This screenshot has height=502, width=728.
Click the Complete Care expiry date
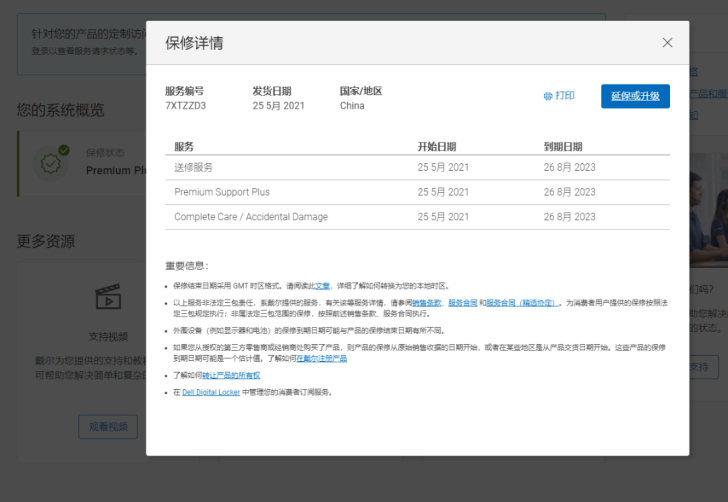coord(570,217)
